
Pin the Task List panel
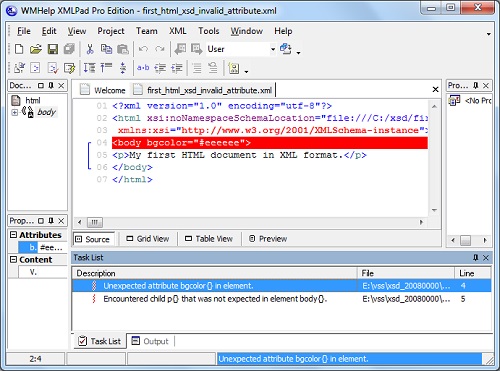(x=476, y=257)
